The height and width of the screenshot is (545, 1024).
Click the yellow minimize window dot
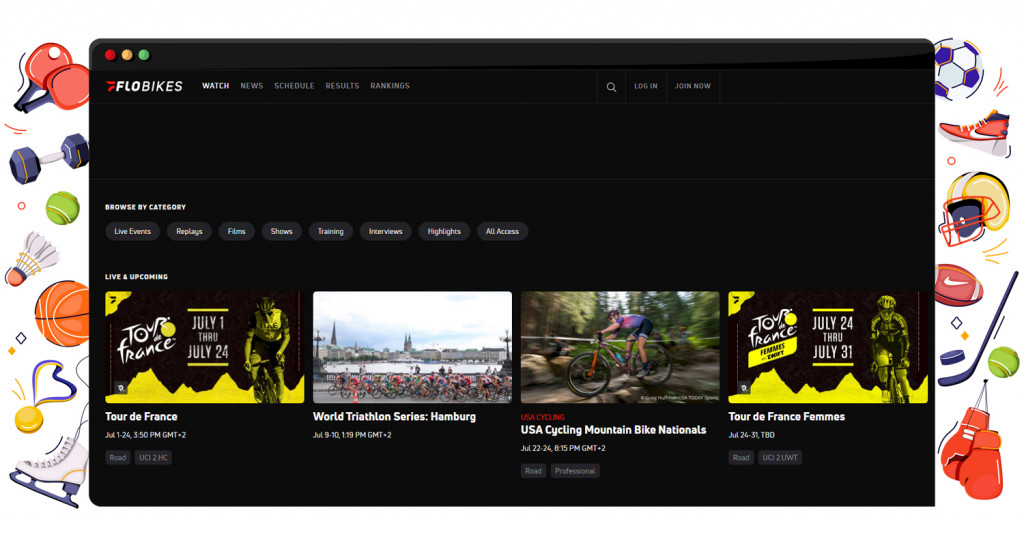point(127,55)
